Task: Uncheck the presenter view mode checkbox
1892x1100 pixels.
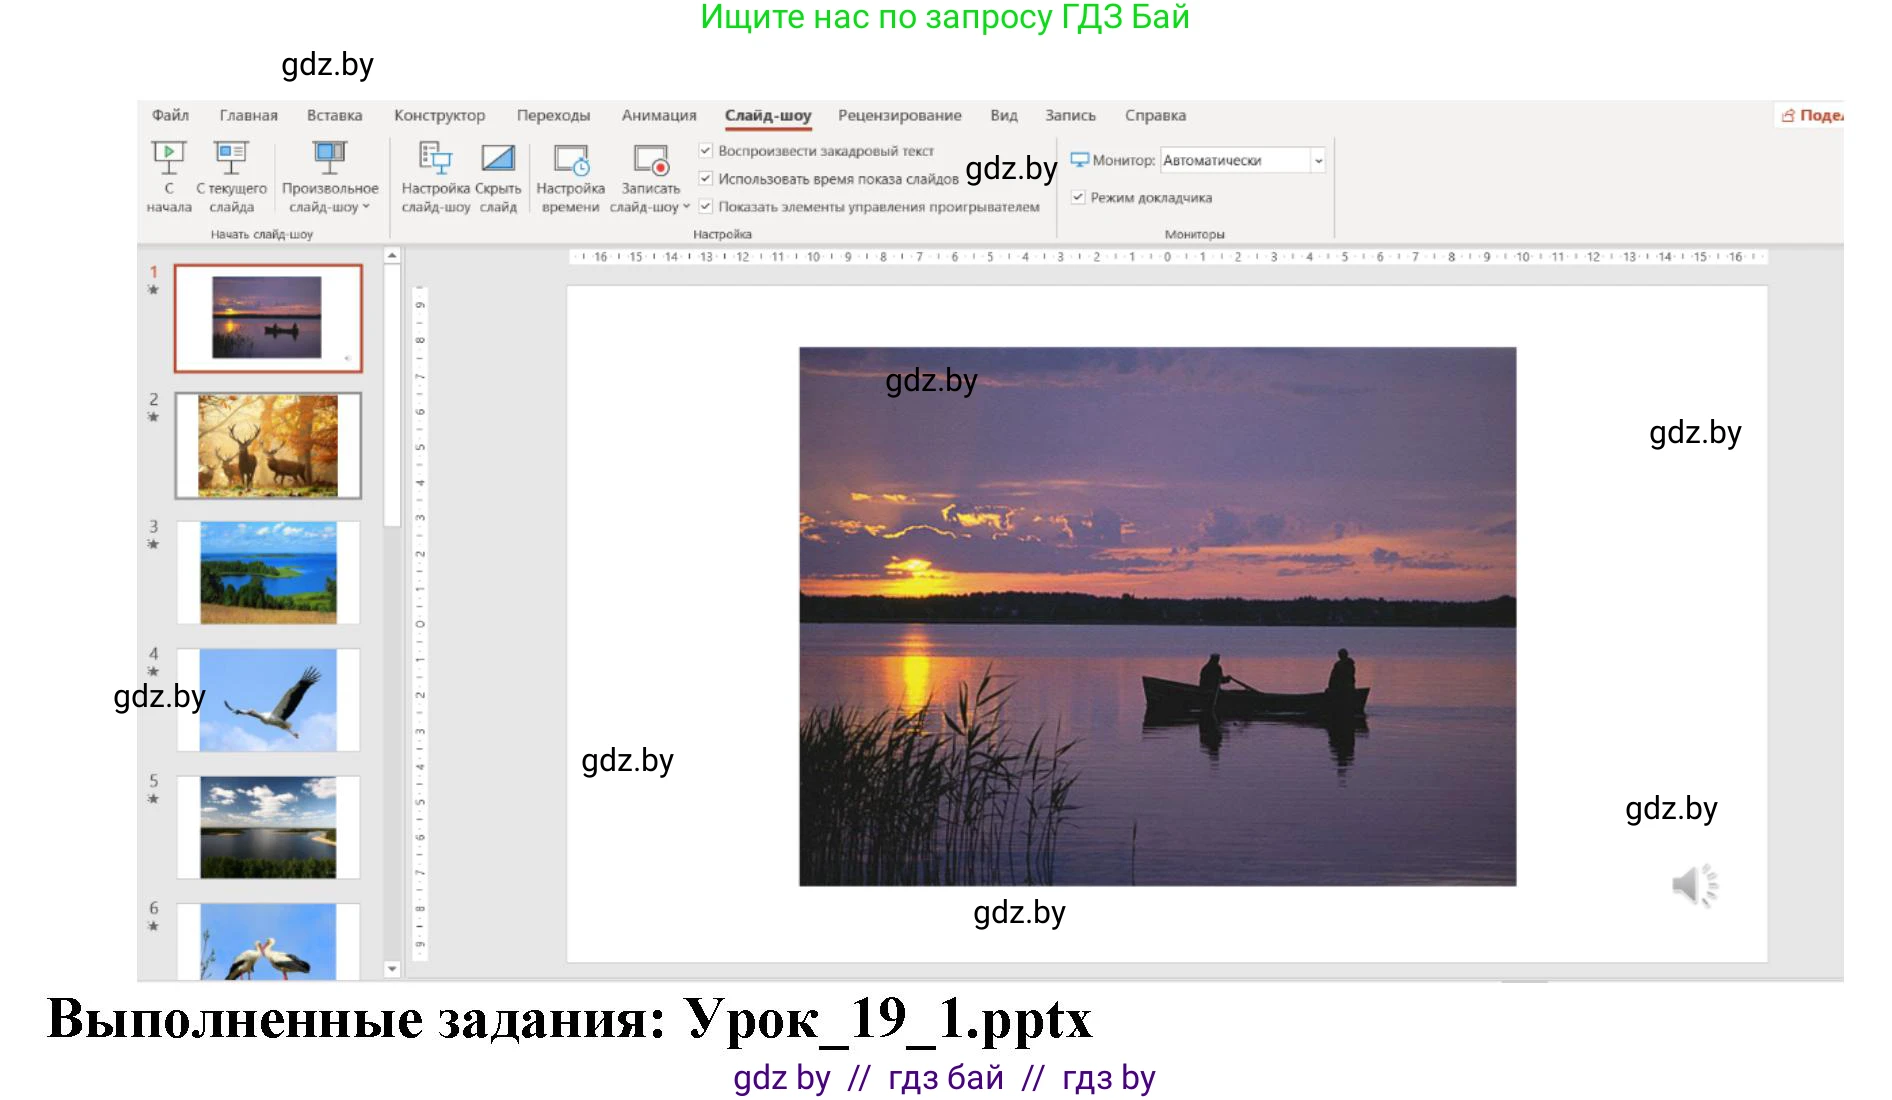Action: click(1078, 198)
